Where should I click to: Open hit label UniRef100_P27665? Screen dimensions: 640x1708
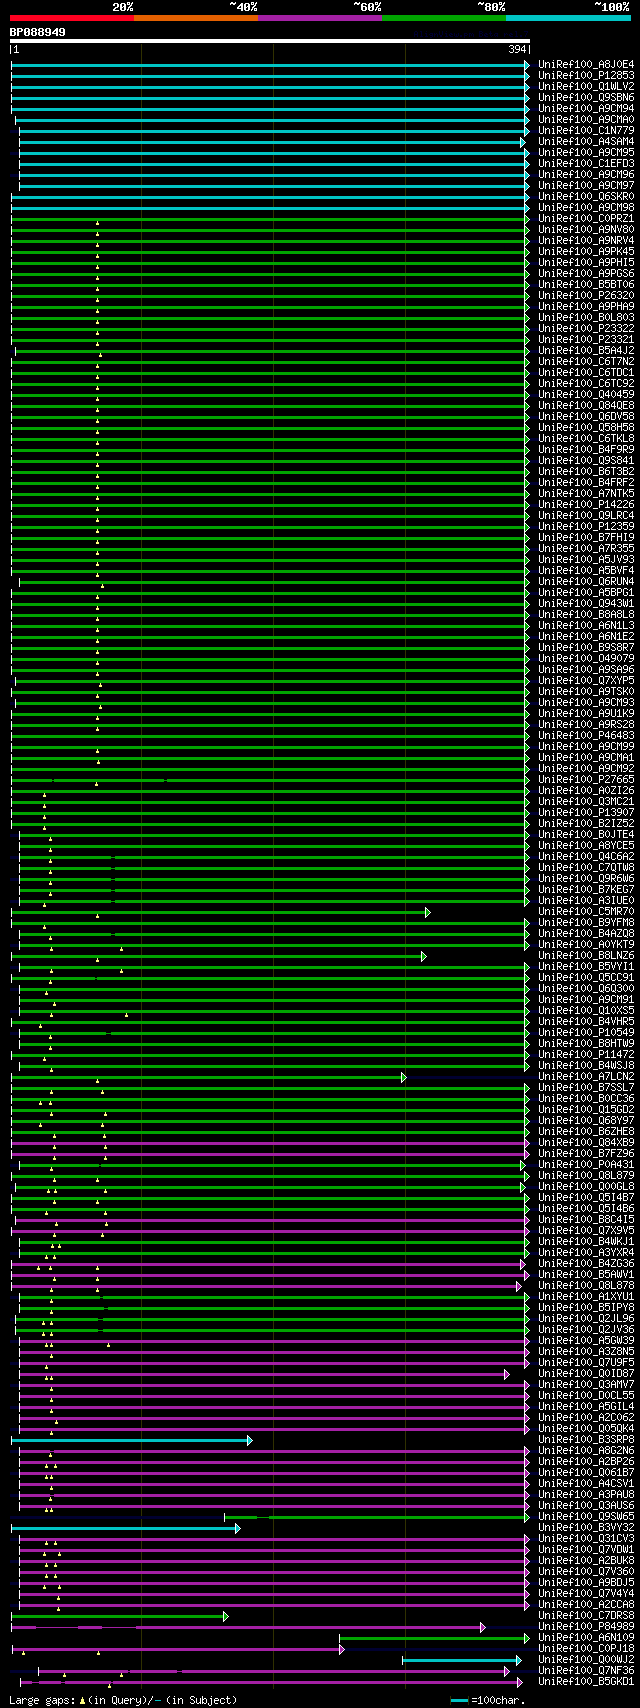[x=586, y=779]
